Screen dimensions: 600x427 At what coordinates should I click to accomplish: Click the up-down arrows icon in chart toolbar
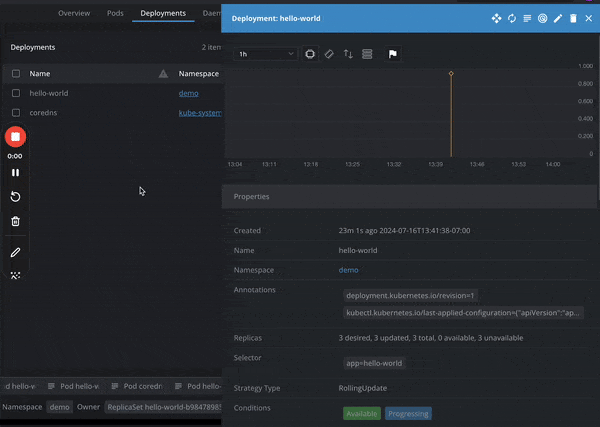[348, 54]
